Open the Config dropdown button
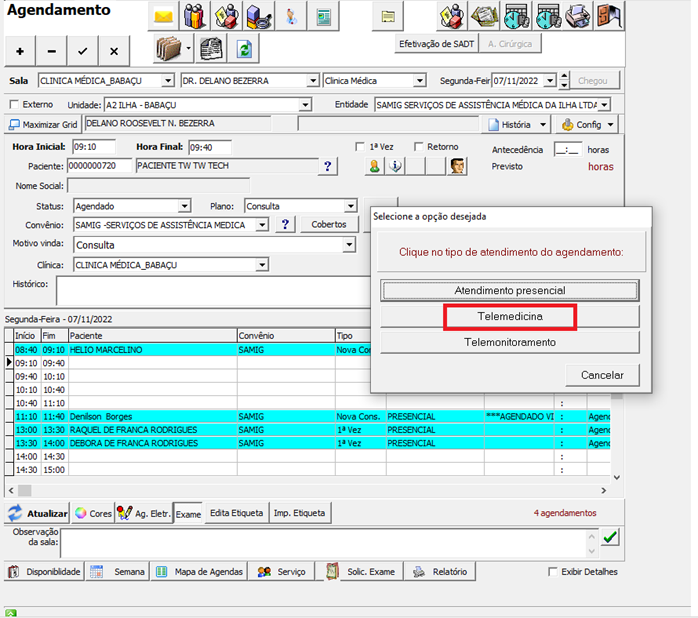698x618 pixels. click(x=588, y=125)
